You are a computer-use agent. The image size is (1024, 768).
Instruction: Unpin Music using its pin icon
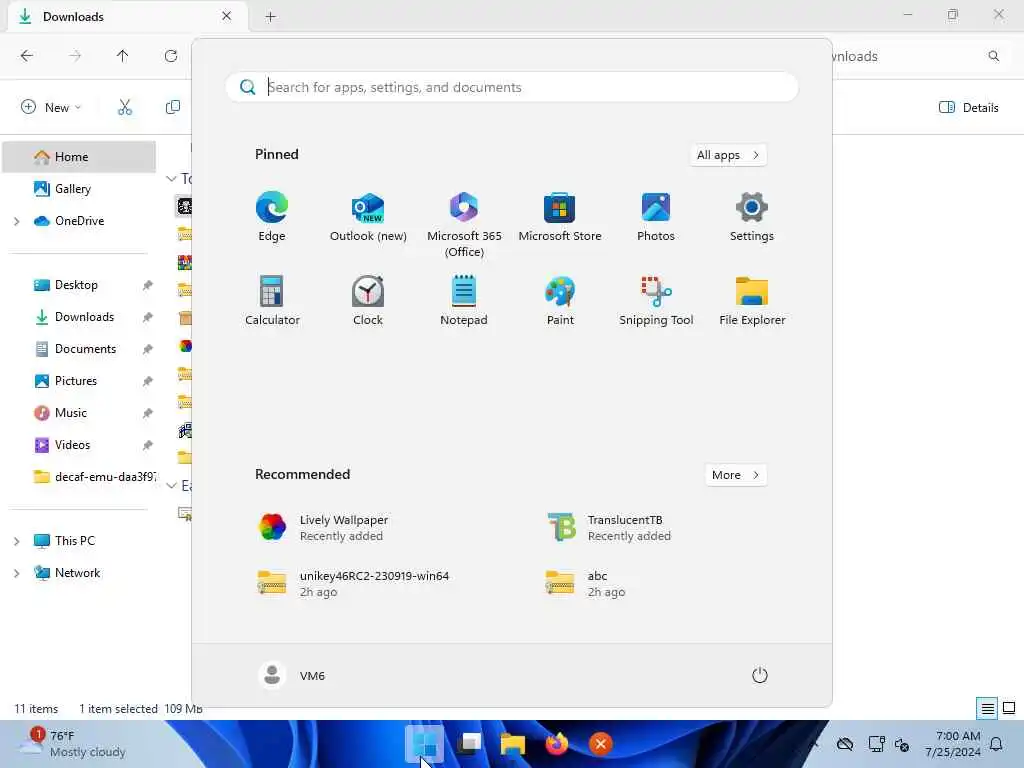[148, 413]
